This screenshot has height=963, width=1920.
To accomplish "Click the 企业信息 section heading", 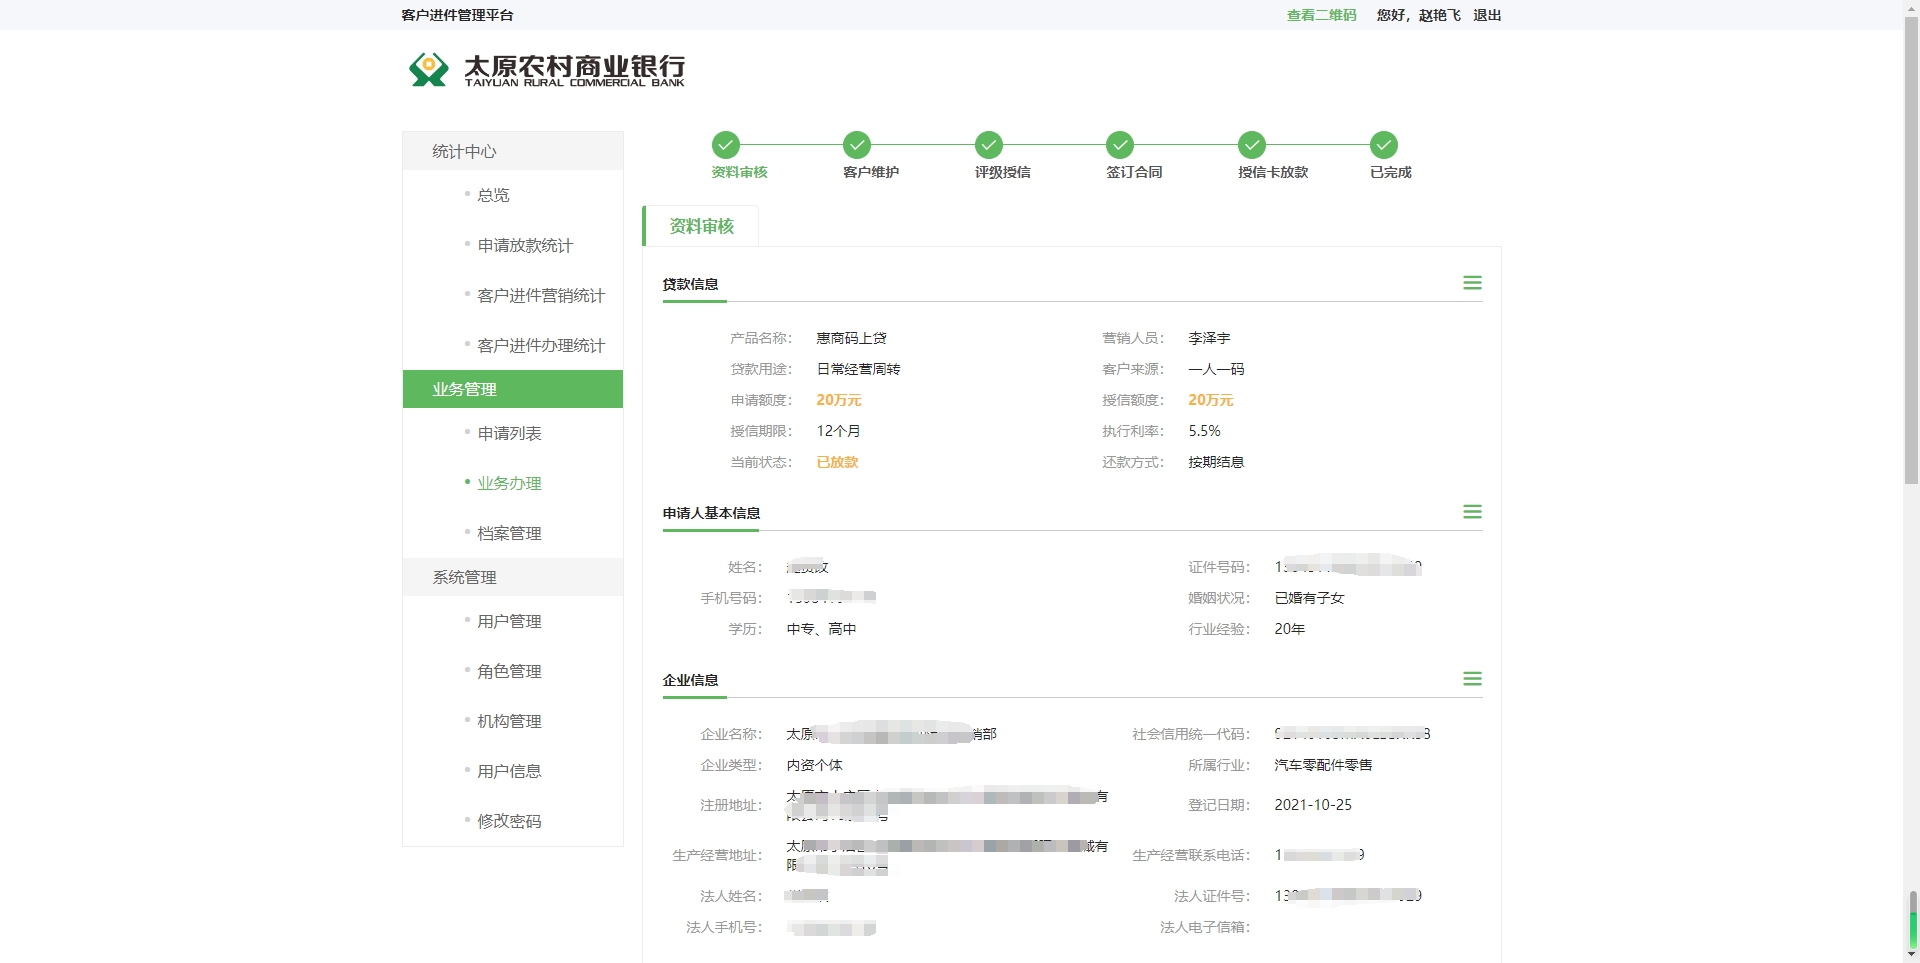I will (690, 680).
